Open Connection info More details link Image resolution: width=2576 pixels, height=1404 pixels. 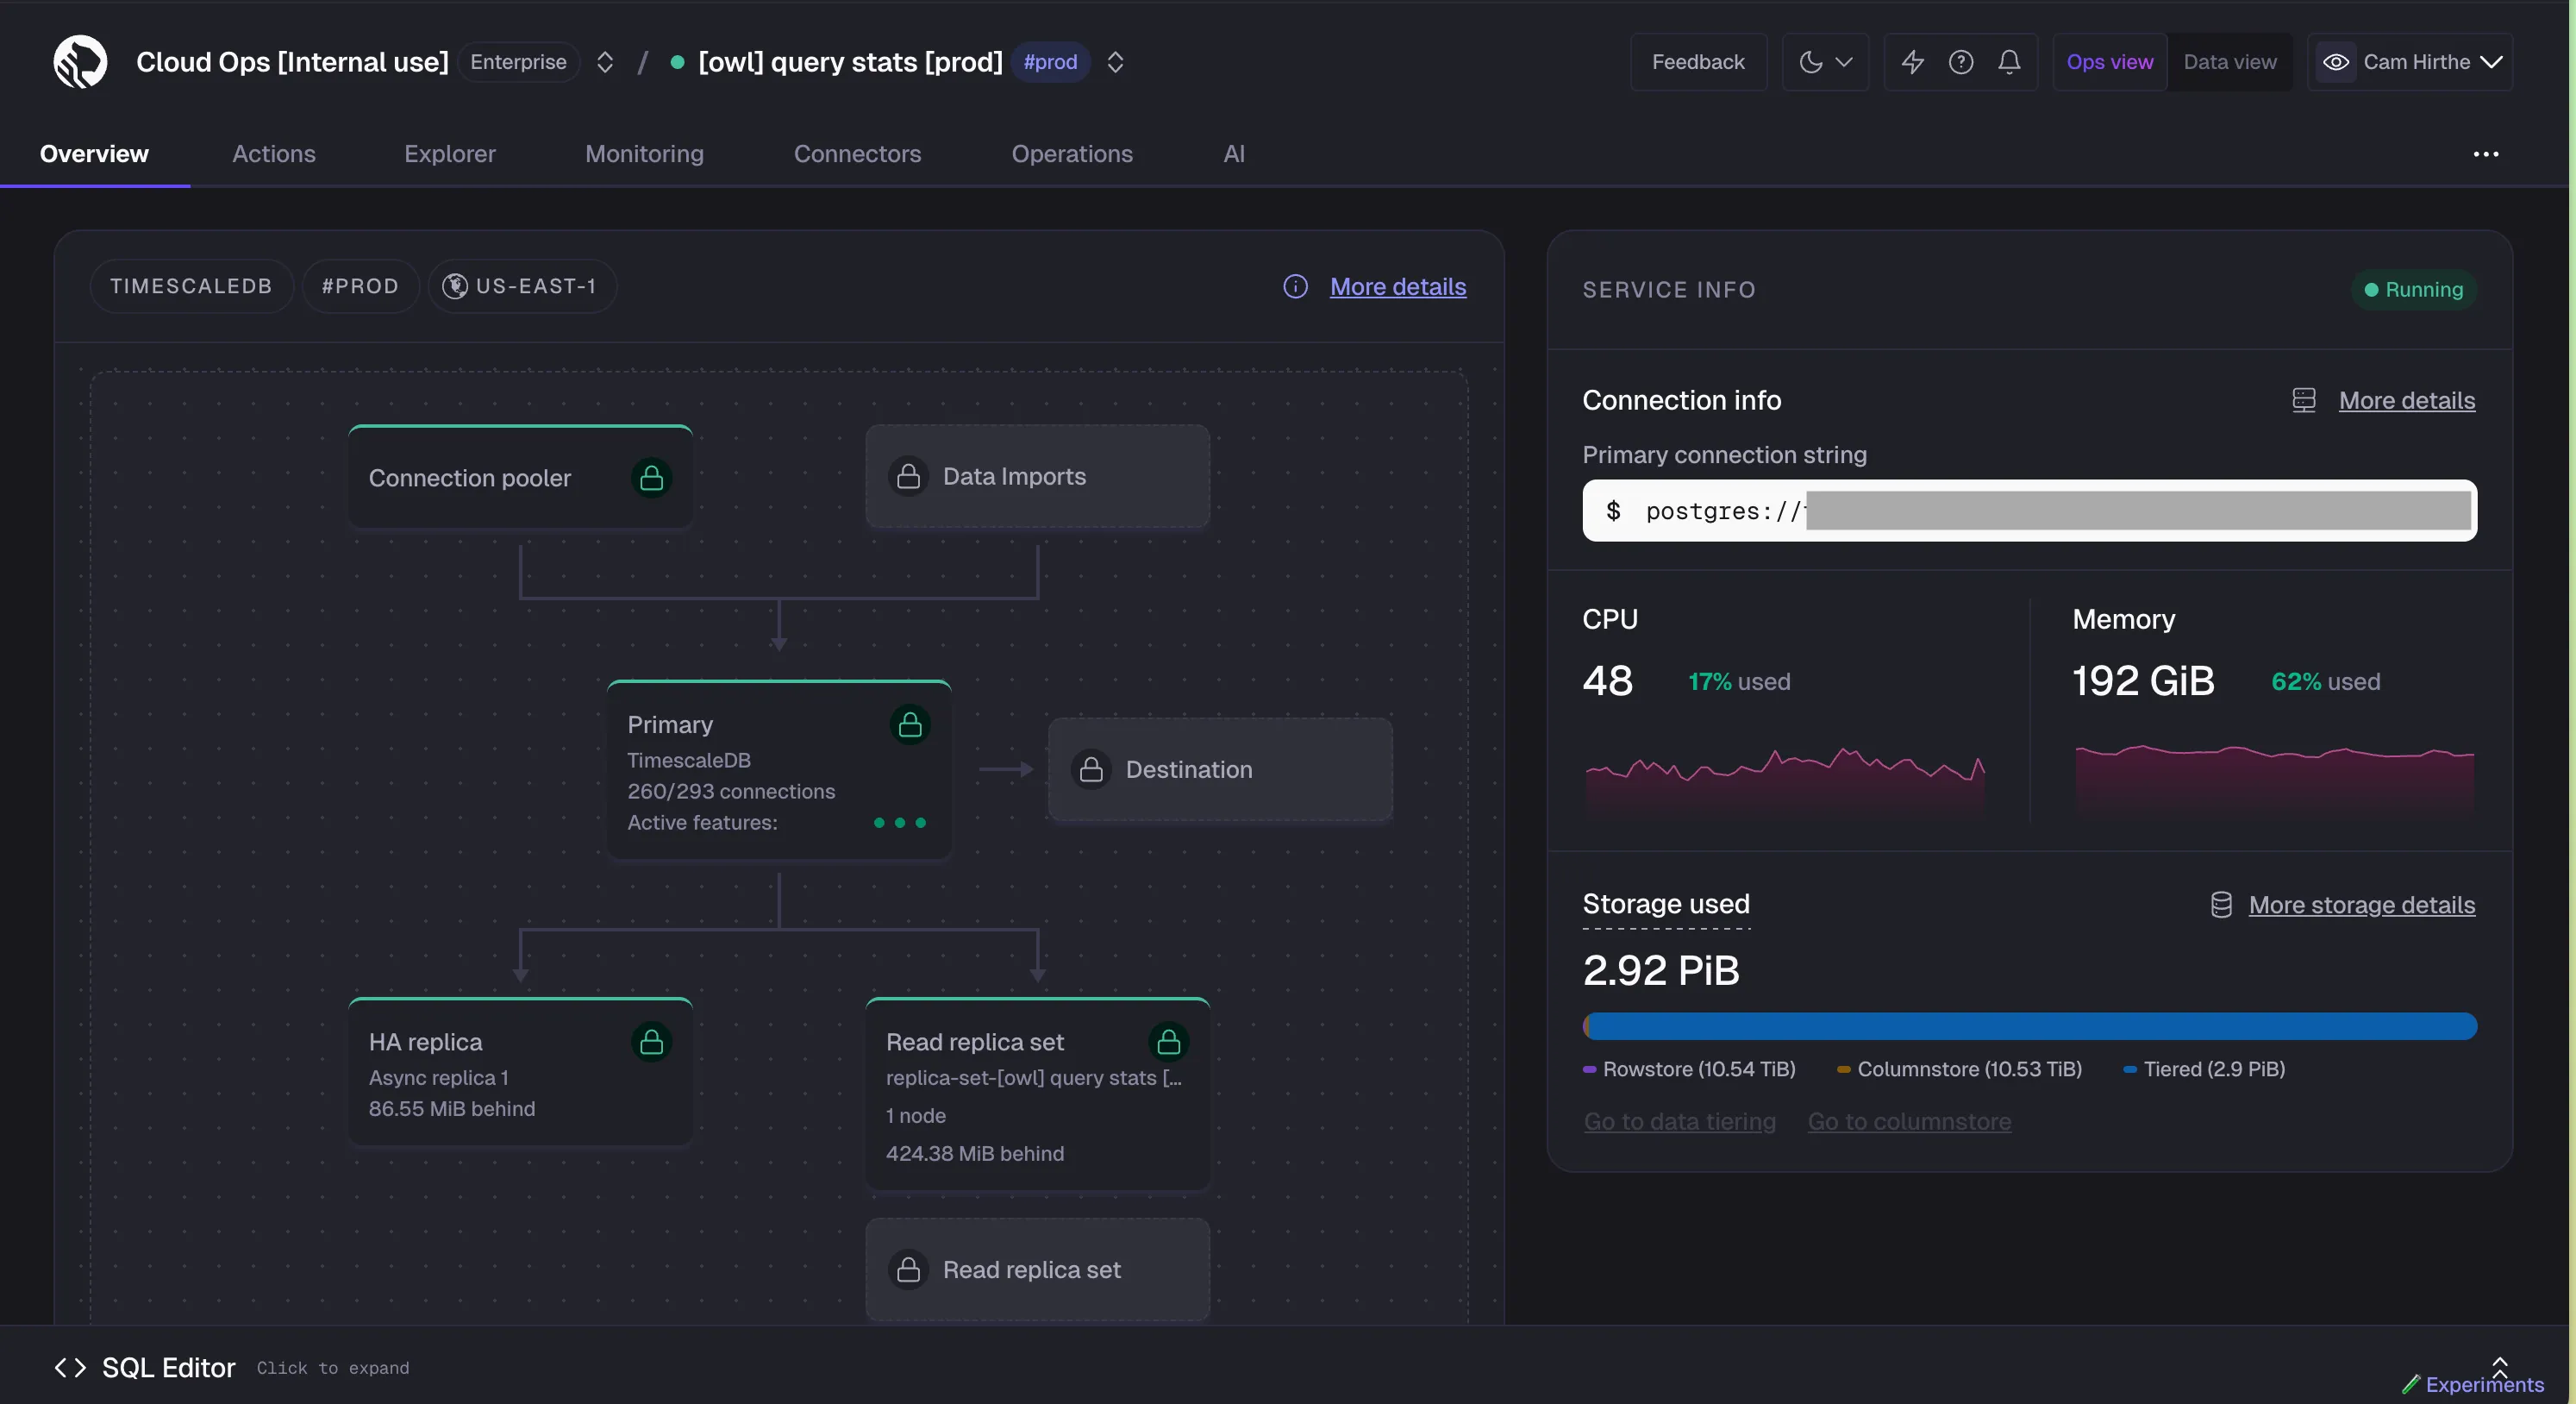pyautogui.click(x=2406, y=400)
